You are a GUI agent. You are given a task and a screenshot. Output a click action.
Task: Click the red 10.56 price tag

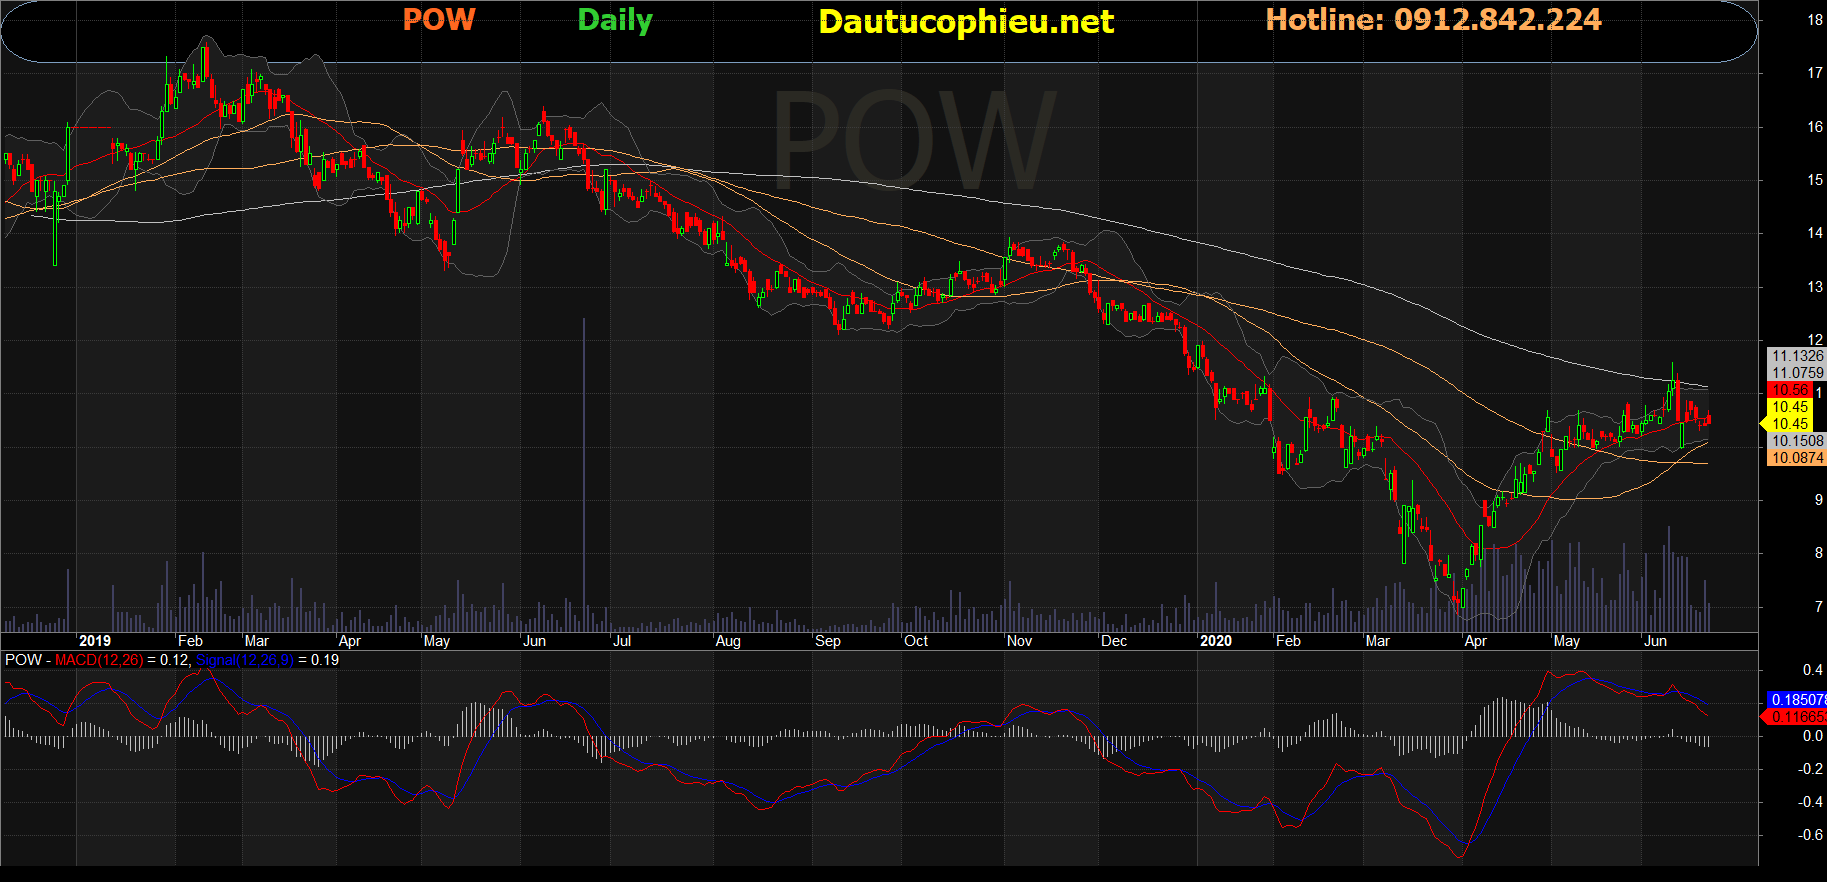click(1789, 390)
